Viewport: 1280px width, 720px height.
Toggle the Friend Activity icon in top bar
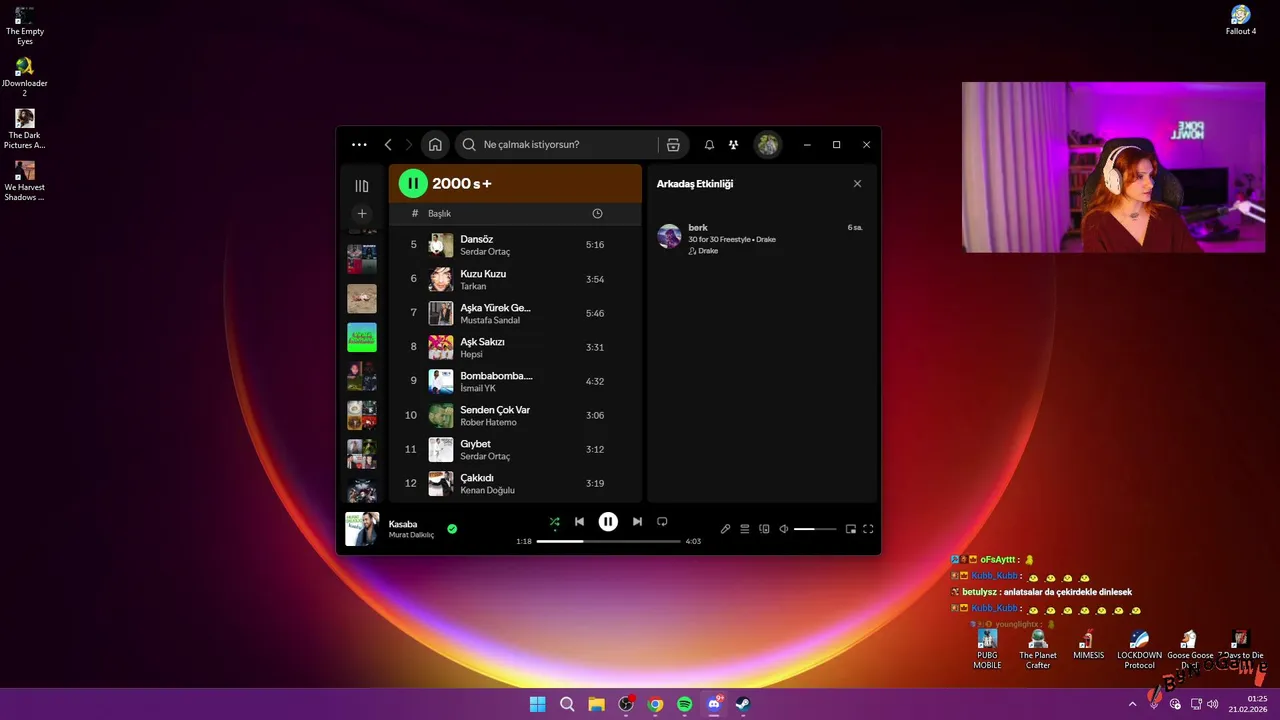coord(734,145)
